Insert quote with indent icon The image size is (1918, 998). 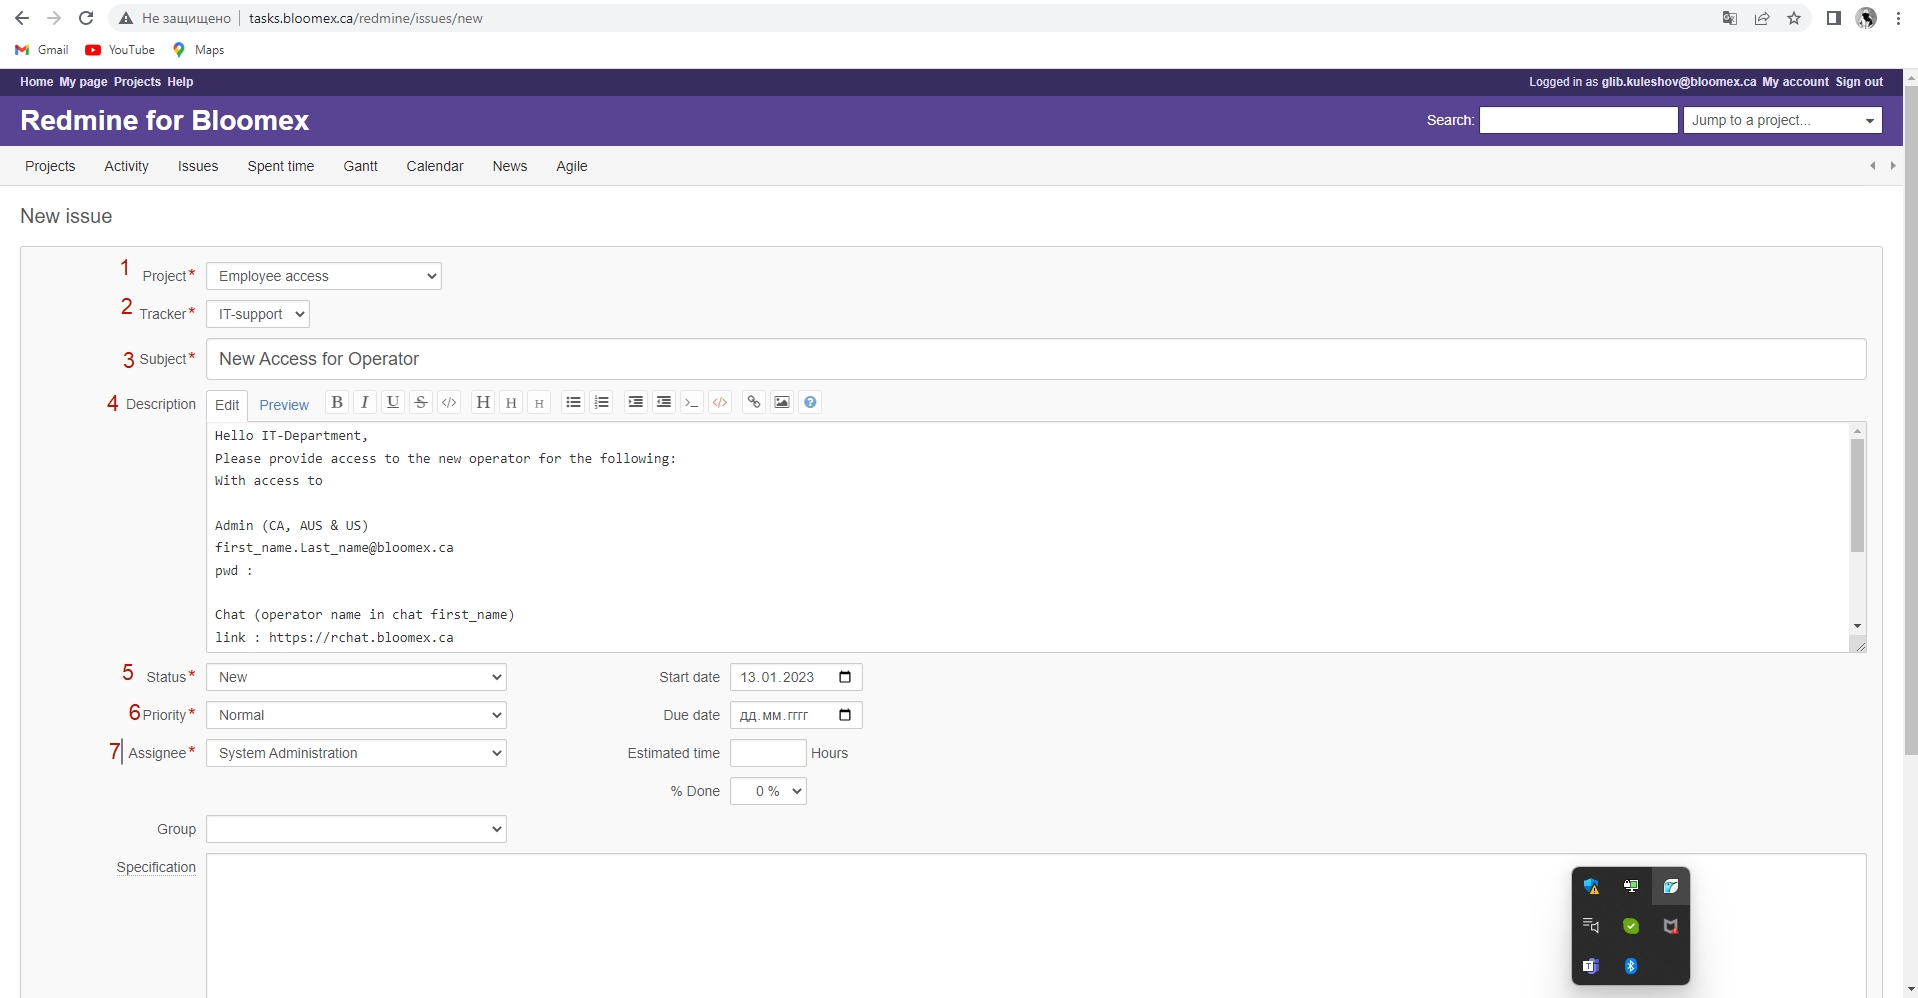tap(635, 402)
